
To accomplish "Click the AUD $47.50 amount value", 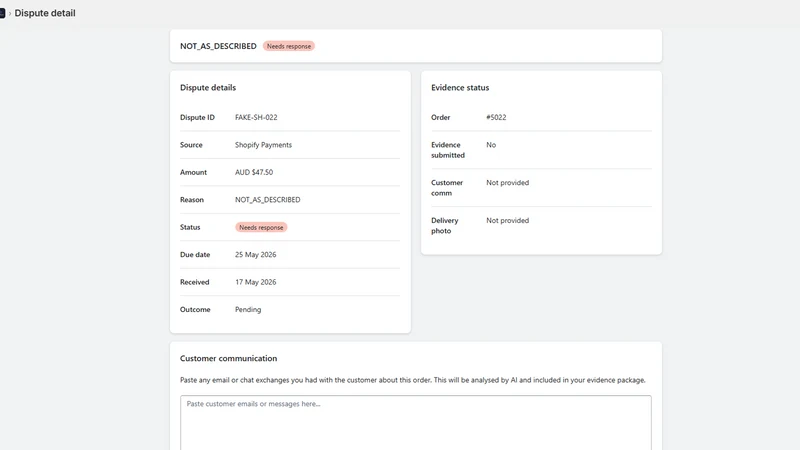I will 254,172.
